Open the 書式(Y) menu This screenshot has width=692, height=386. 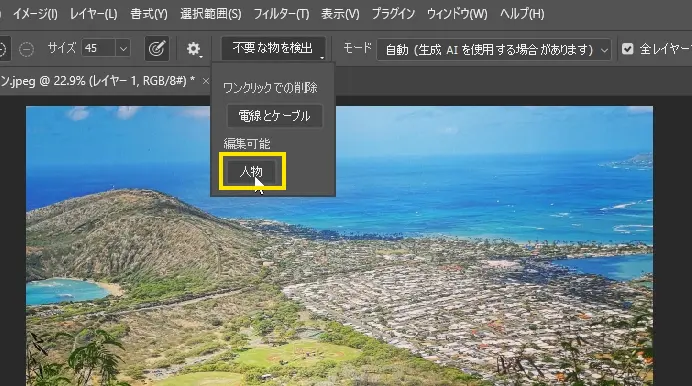(x=149, y=14)
